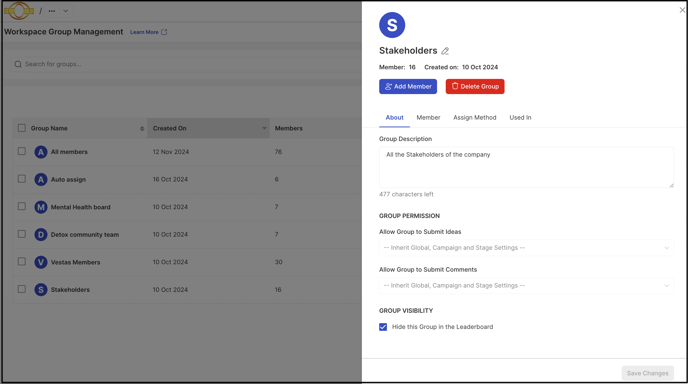This screenshot has width=688, height=384.
Task: Click the 12 Nov 2024 date cell
Action: (171, 152)
